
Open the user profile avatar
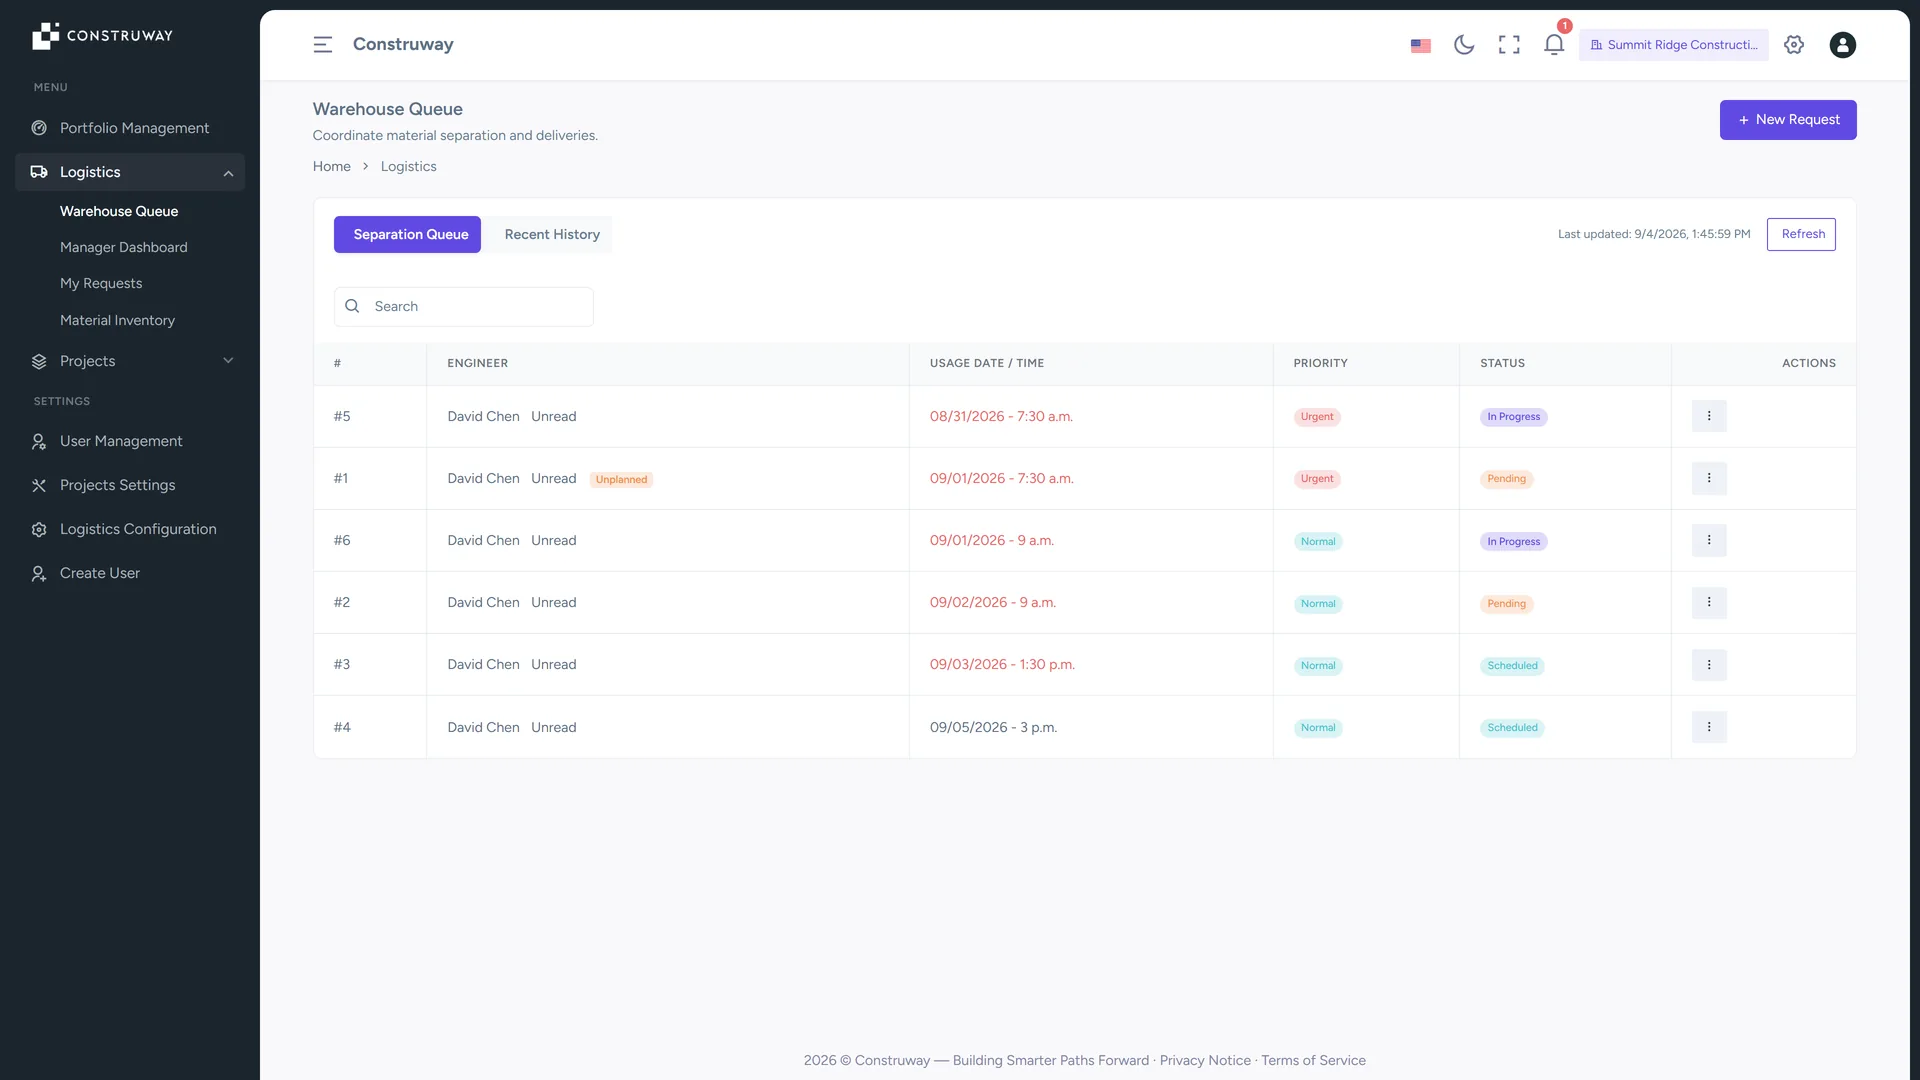(1842, 45)
